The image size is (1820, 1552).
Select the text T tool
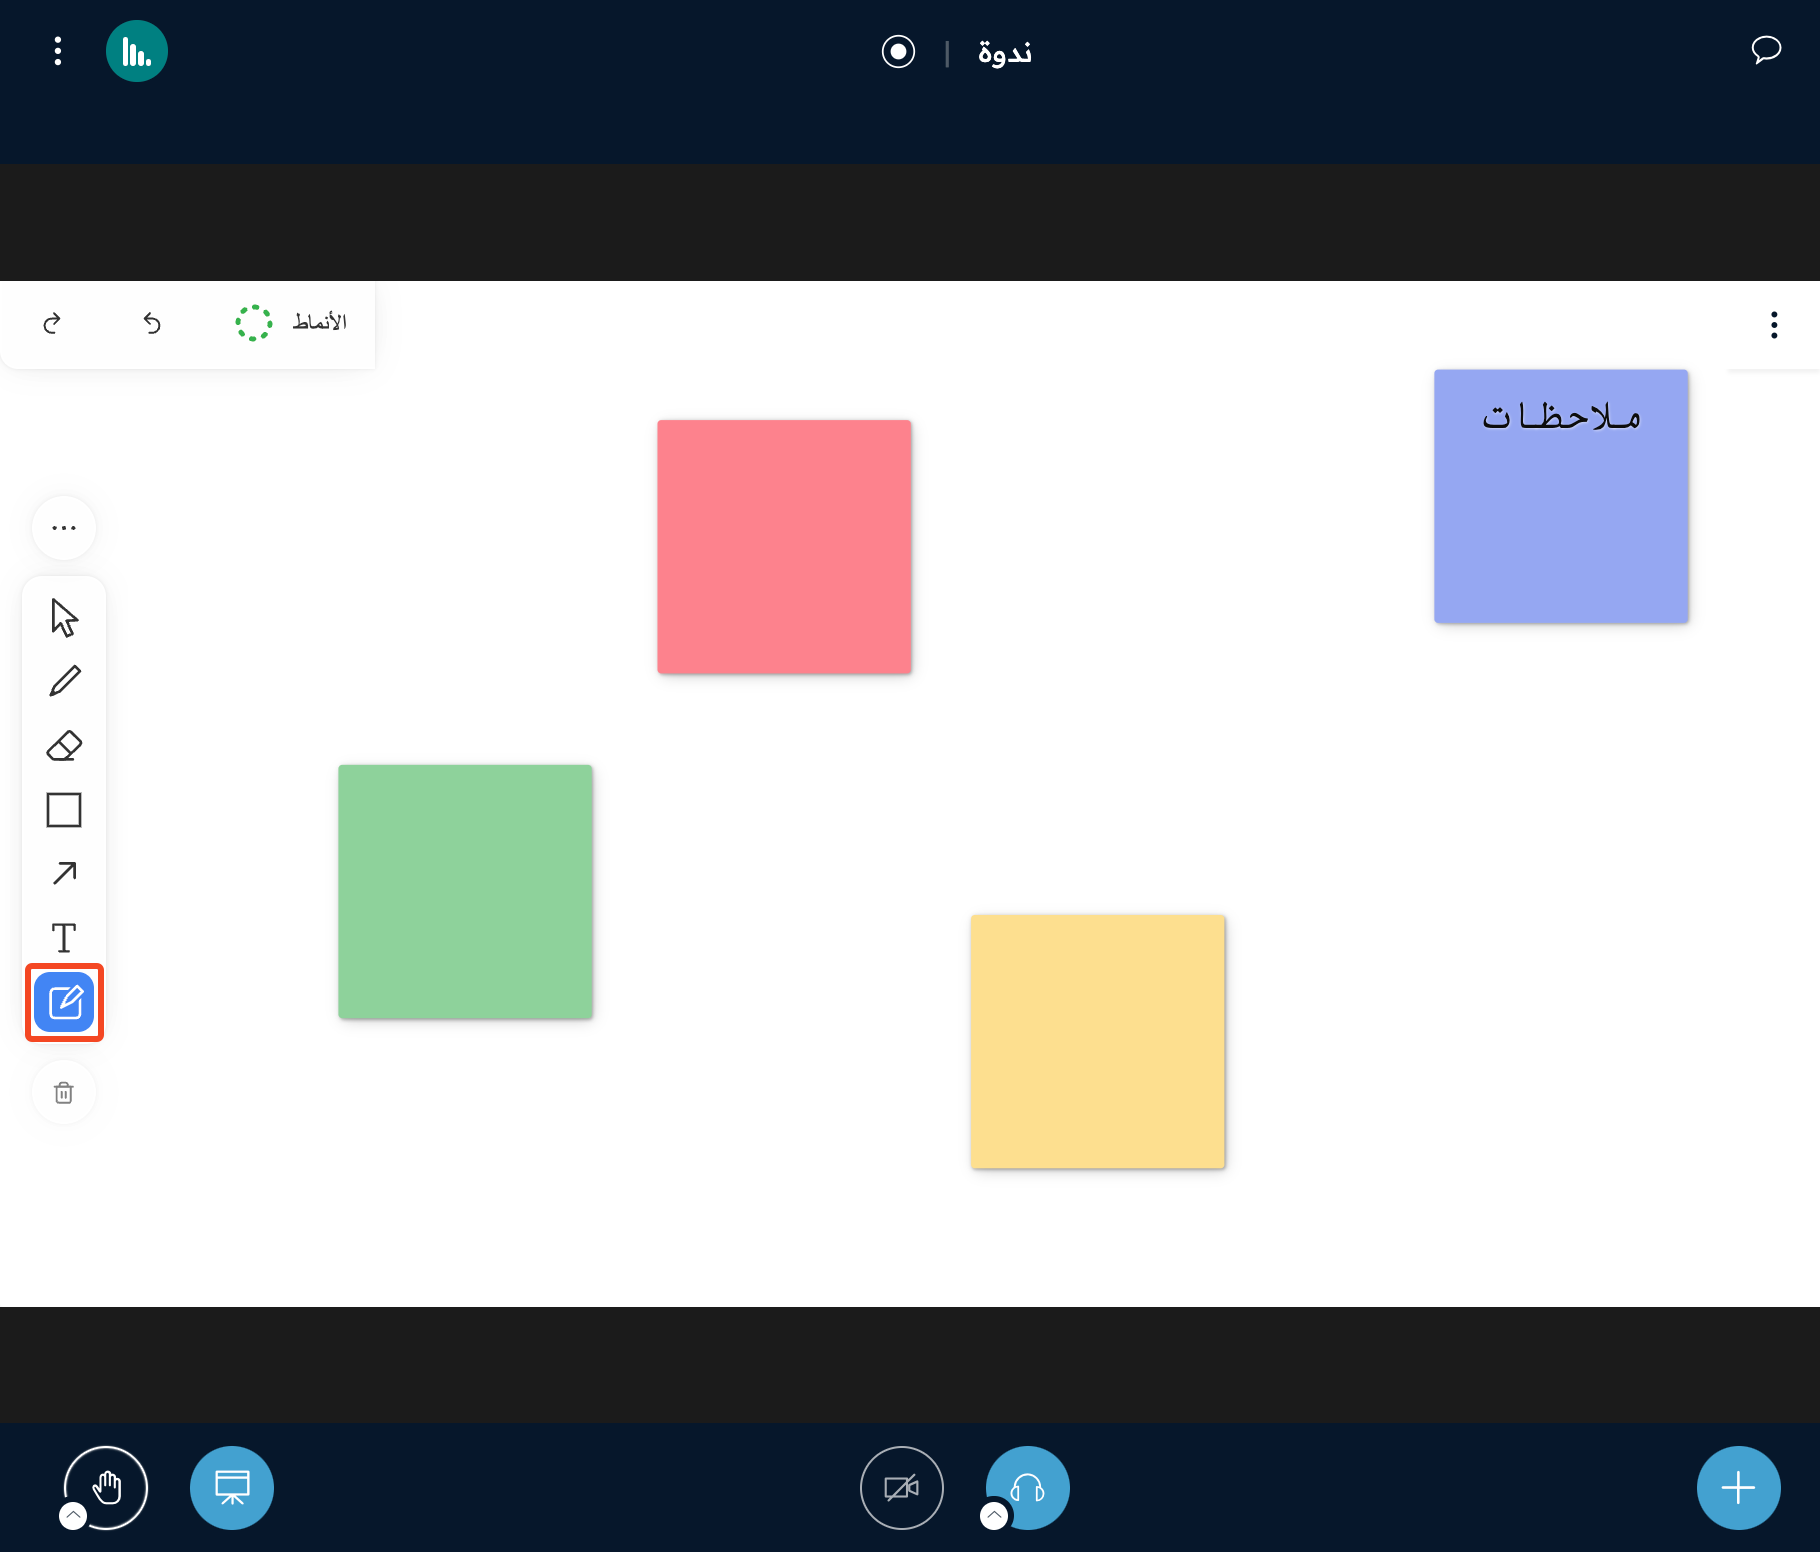pos(64,938)
